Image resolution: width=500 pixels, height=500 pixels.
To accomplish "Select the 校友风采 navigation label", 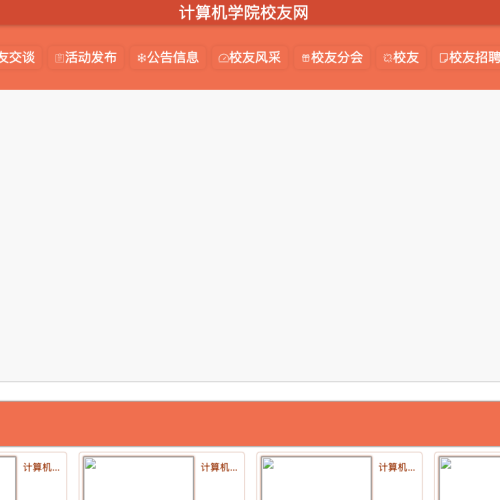I will click(x=255, y=57).
